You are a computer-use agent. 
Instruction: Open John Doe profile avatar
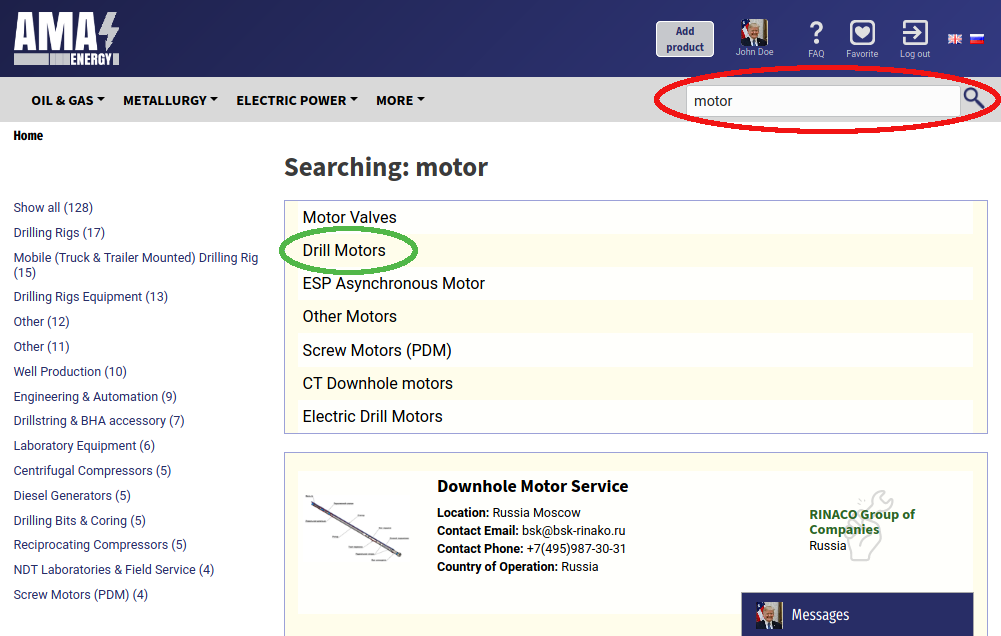click(x=754, y=32)
